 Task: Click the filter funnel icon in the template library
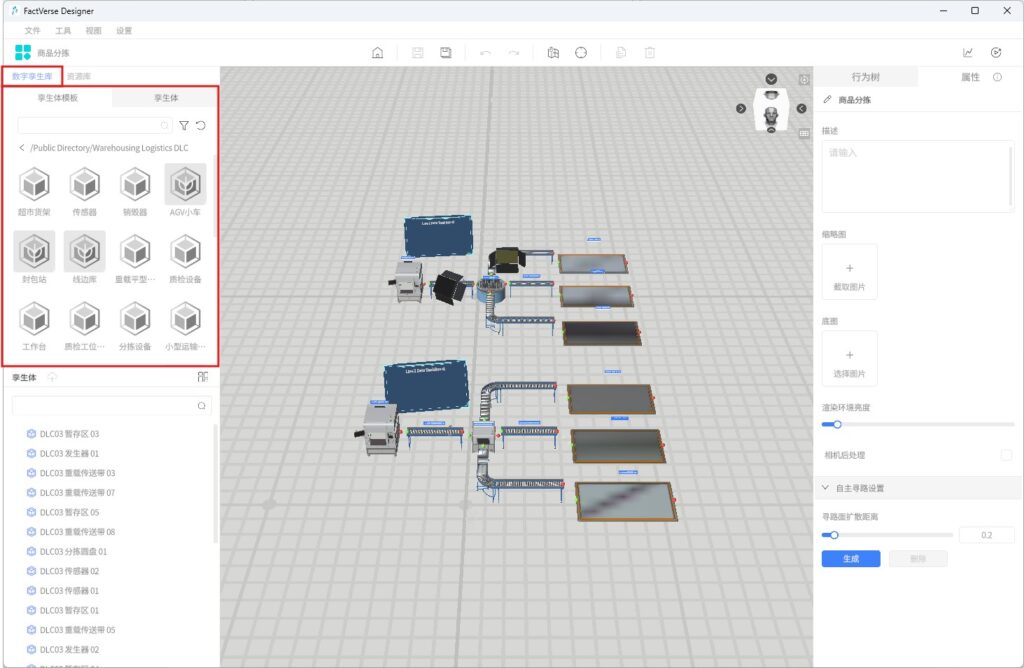(x=184, y=126)
